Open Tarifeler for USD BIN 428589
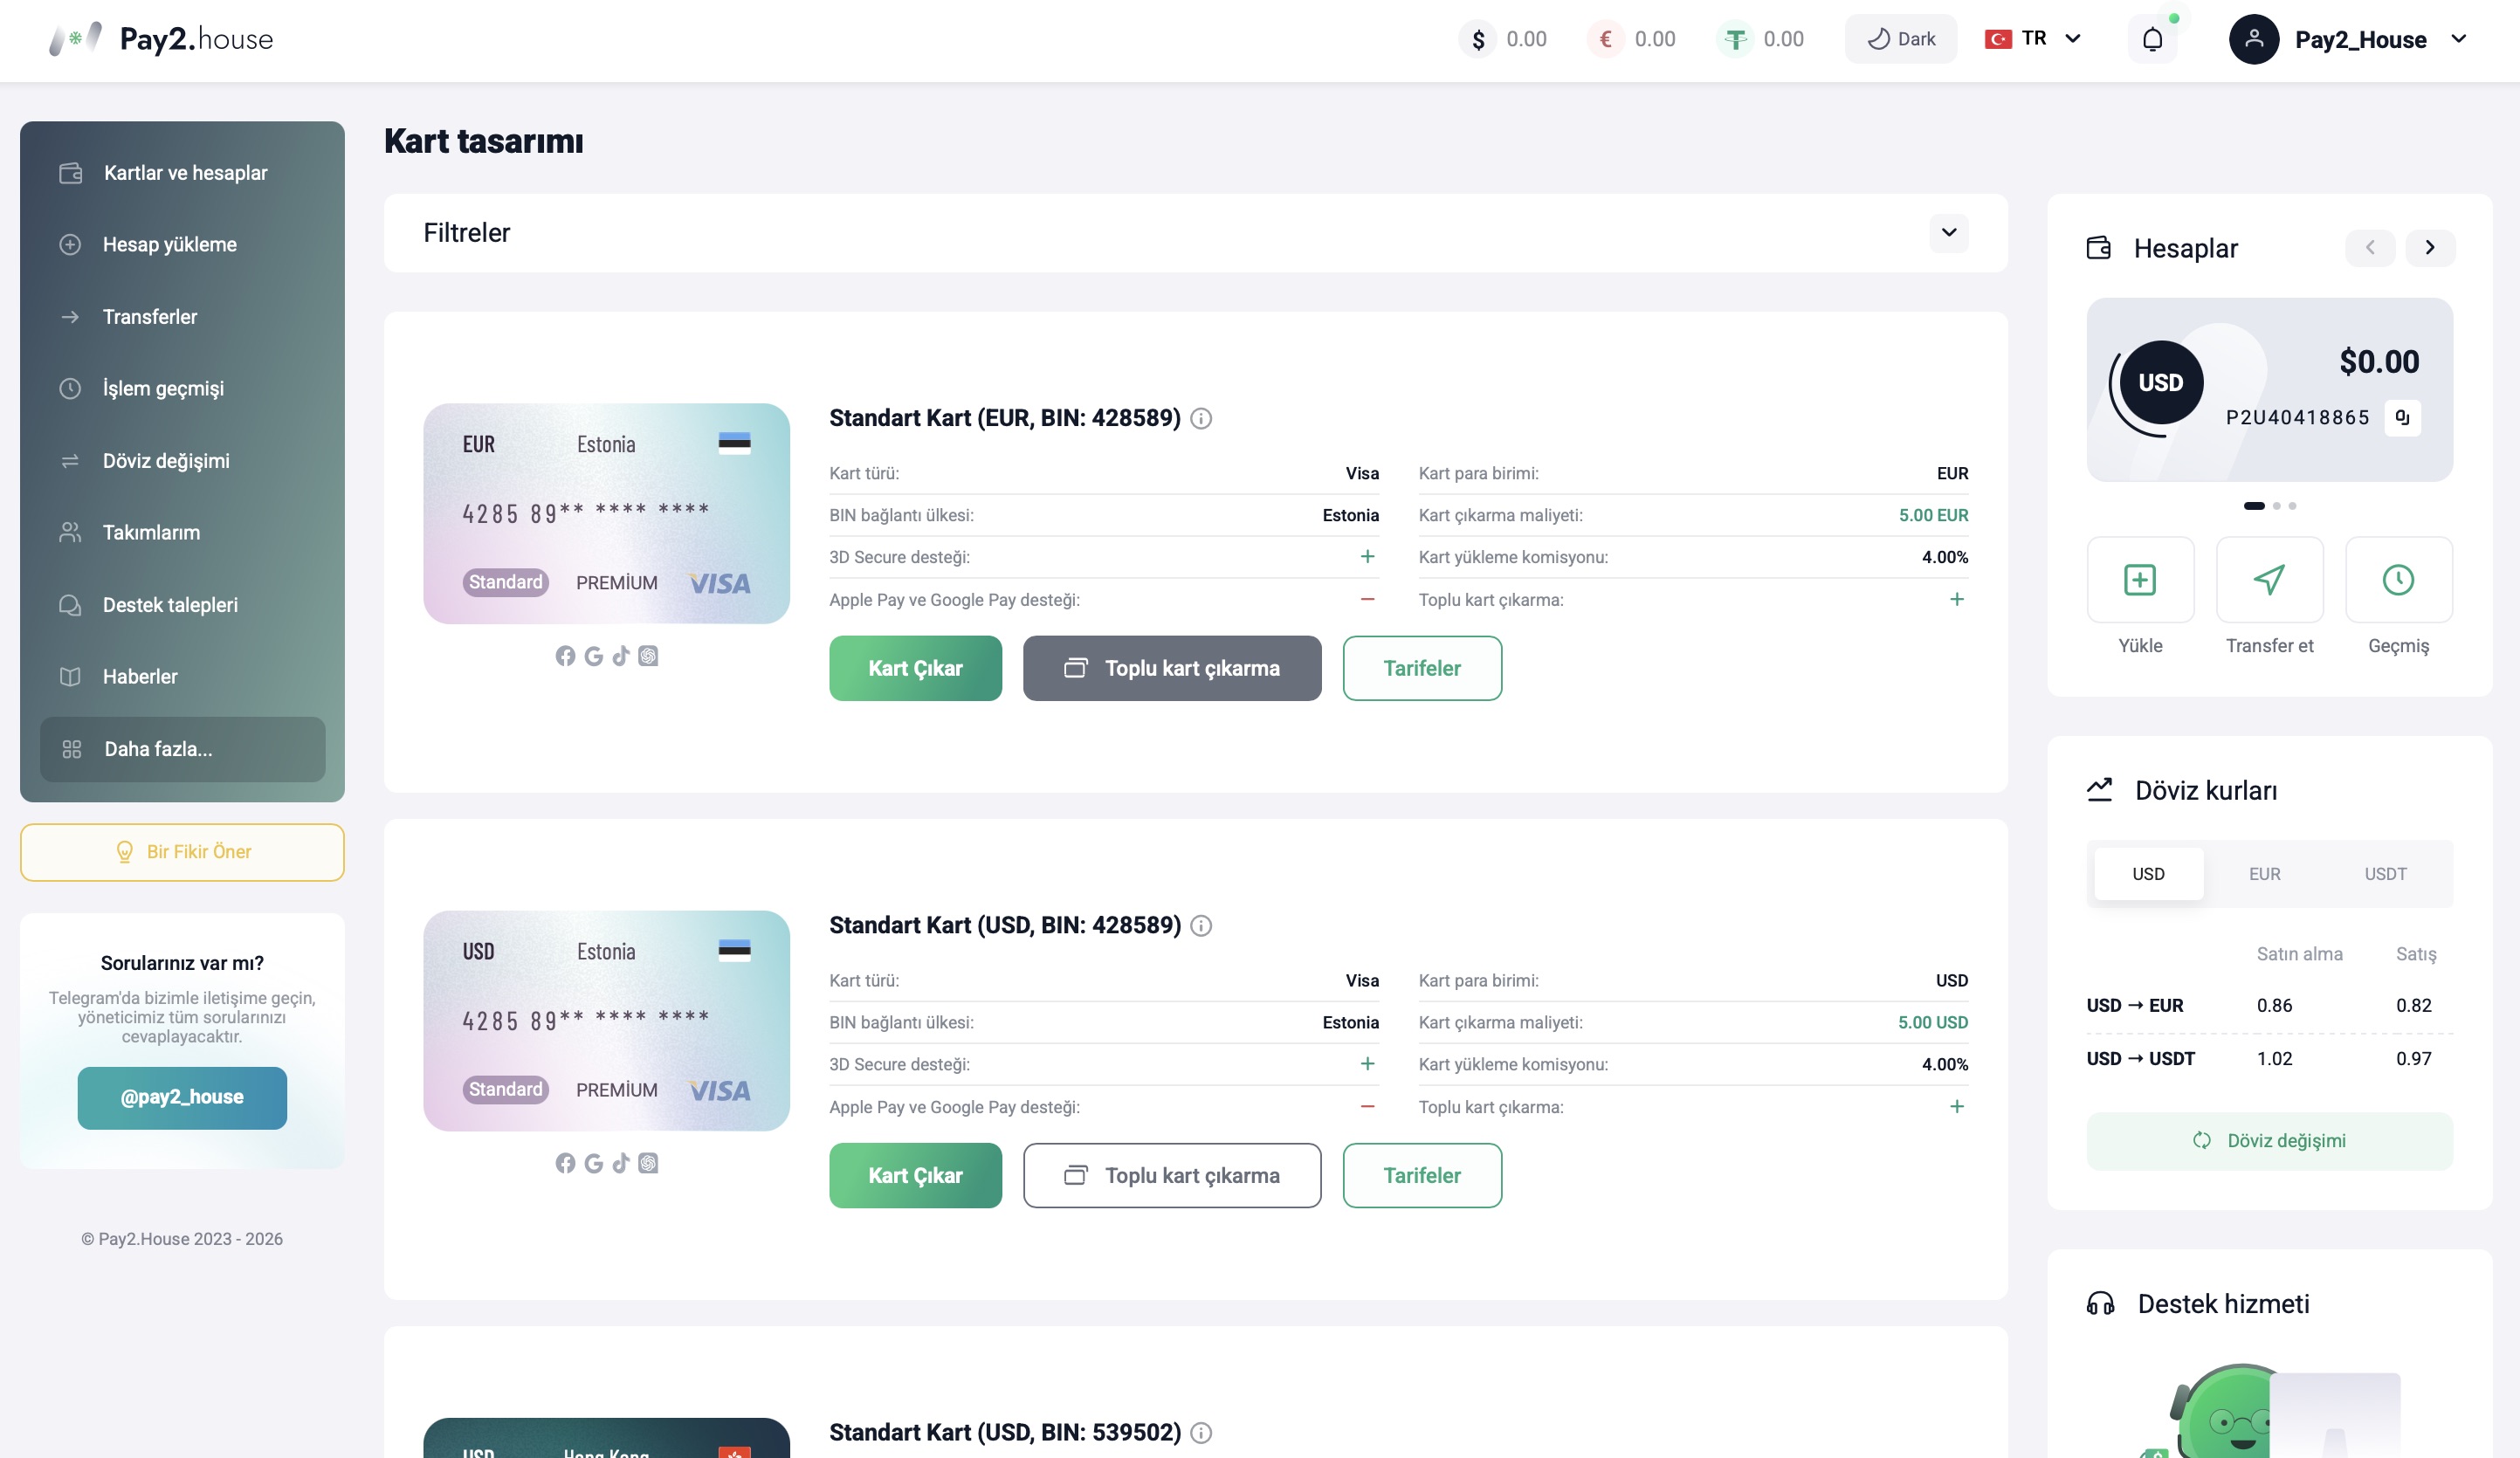 (x=1422, y=1175)
